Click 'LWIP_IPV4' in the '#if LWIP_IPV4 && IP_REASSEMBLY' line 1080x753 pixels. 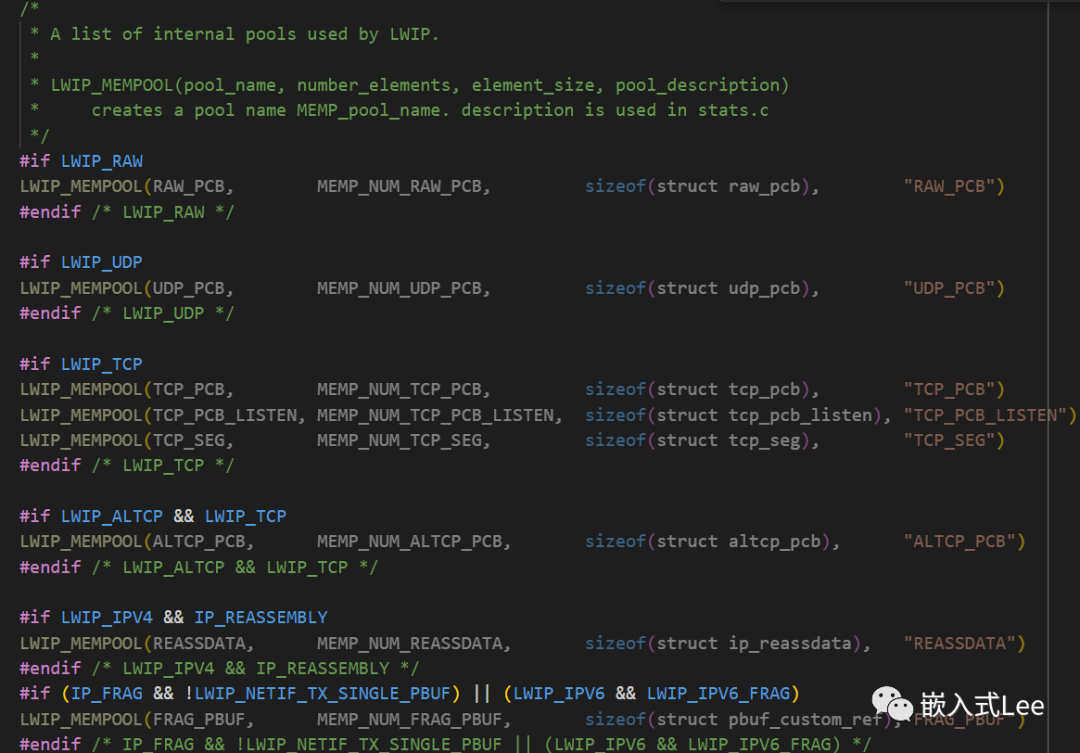tap(107, 617)
